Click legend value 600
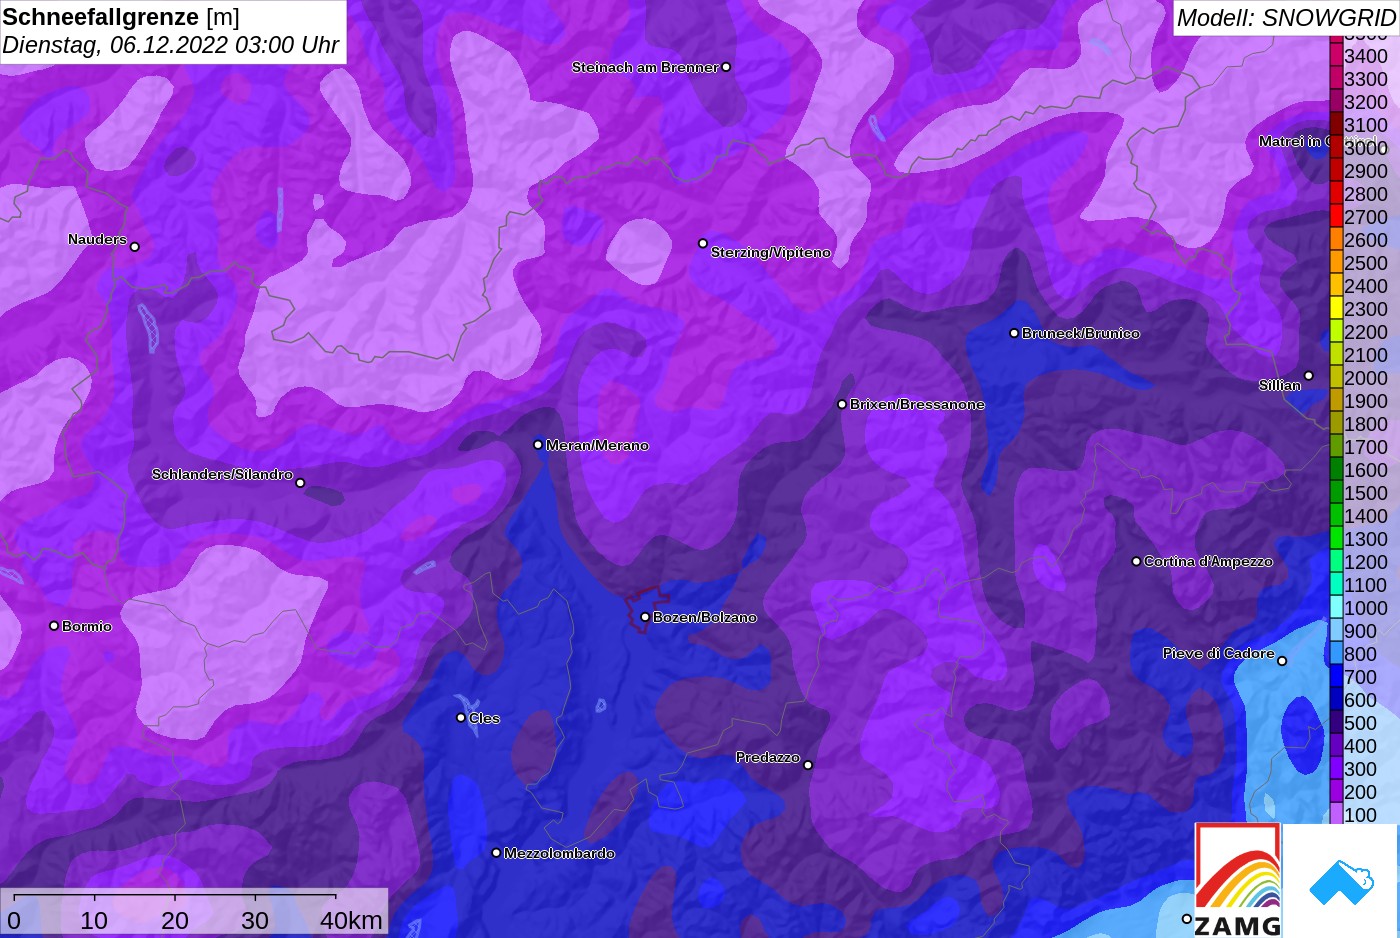This screenshot has width=1400, height=938. tap(1361, 700)
